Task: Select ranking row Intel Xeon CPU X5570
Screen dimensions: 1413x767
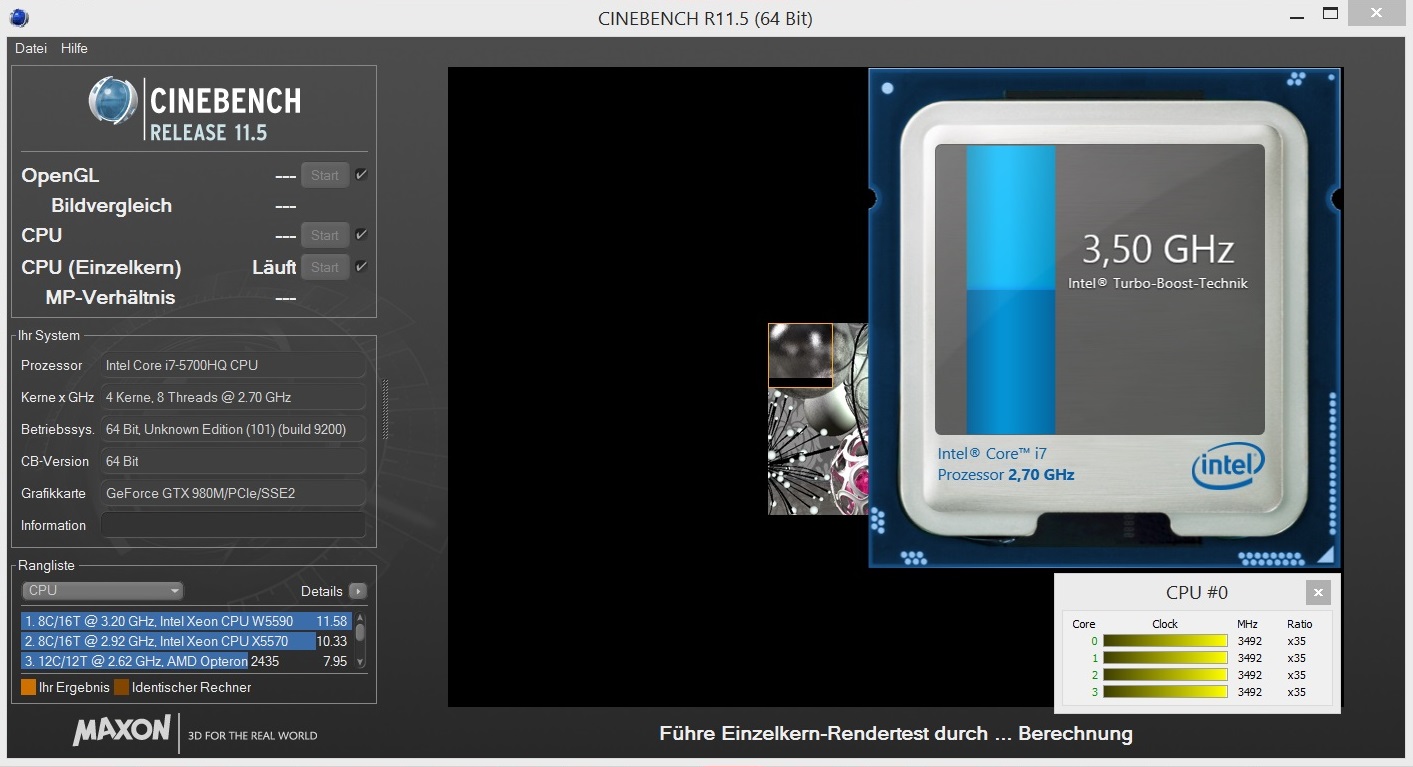Action: point(185,641)
